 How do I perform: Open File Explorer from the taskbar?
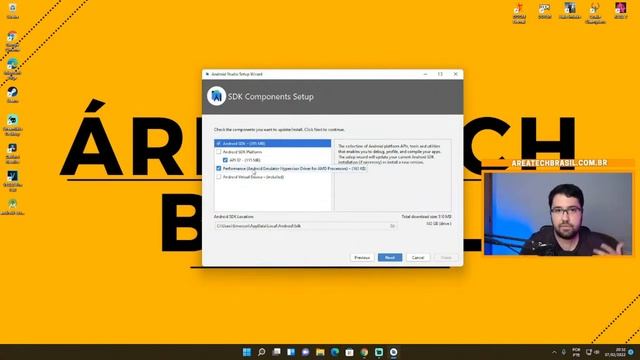[x=320, y=352]
